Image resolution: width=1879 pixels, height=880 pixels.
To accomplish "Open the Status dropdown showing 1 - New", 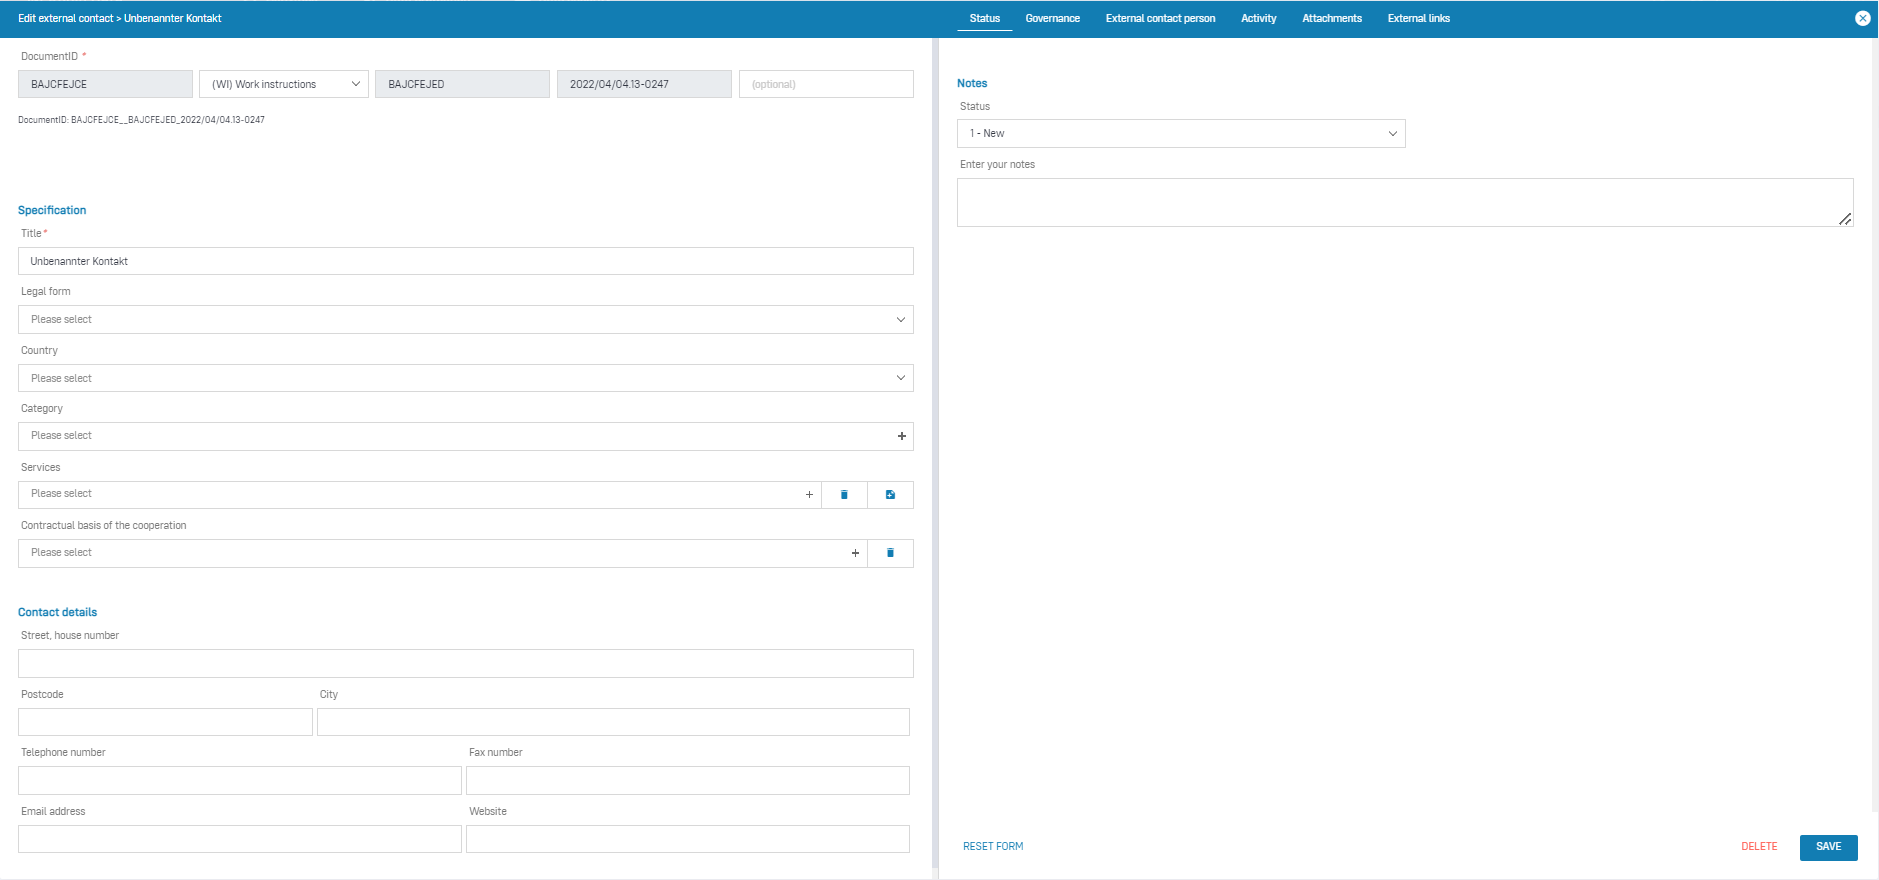I will [x=1180, y=134].
